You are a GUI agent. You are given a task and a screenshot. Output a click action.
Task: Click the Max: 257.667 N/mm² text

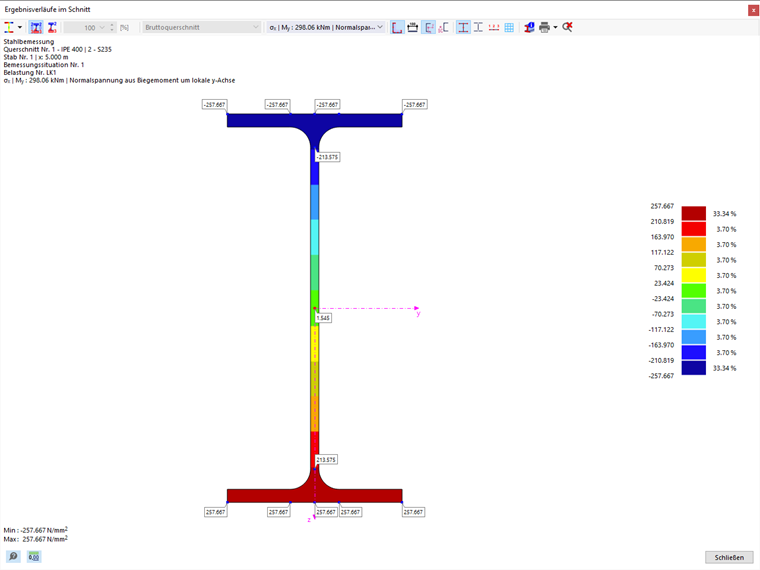click(35, 539)
